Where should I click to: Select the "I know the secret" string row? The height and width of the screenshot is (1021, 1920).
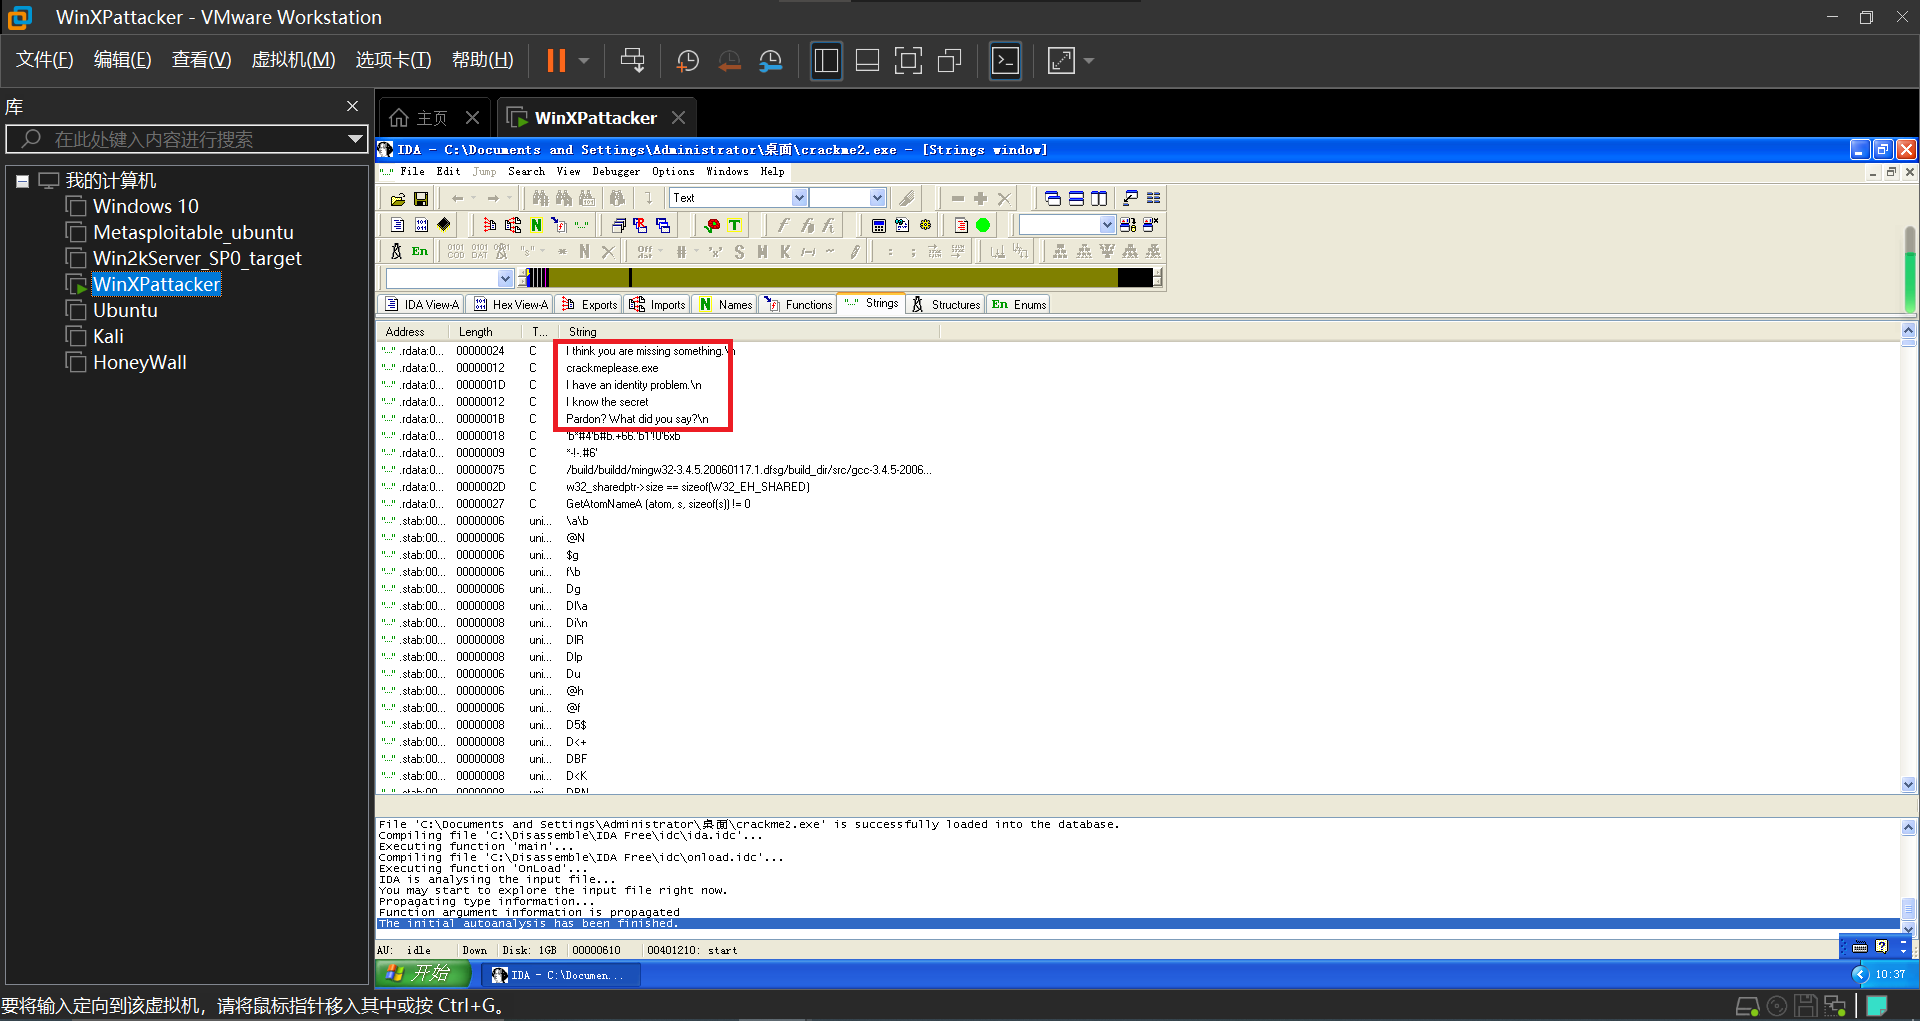(606, 402)
